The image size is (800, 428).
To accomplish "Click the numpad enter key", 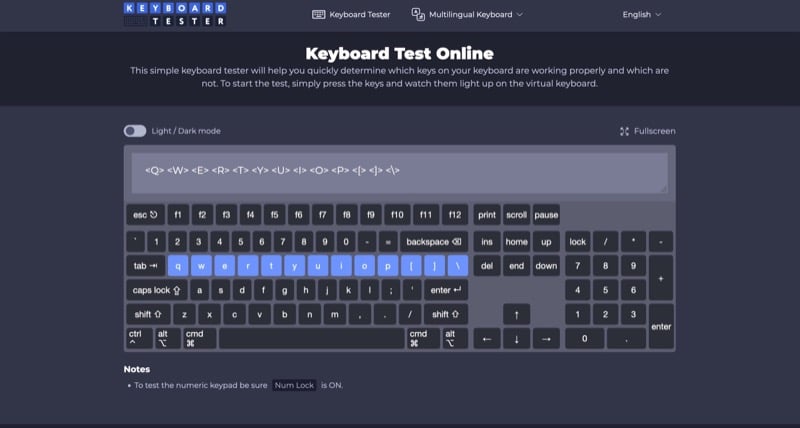I will click(x=661, y=326).
